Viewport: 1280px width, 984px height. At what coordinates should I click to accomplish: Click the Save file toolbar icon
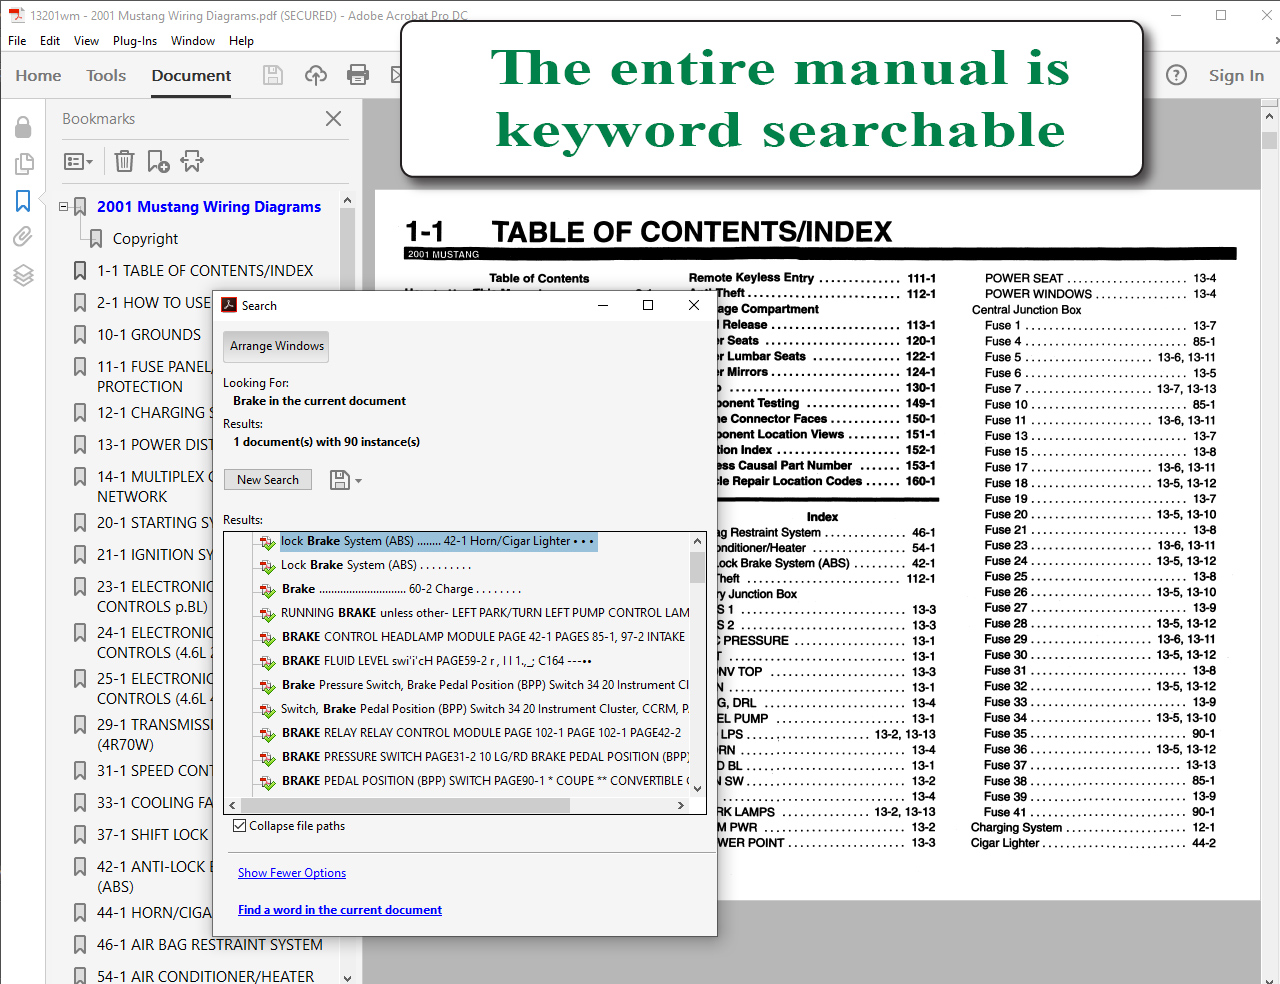(x=272, y=75)
